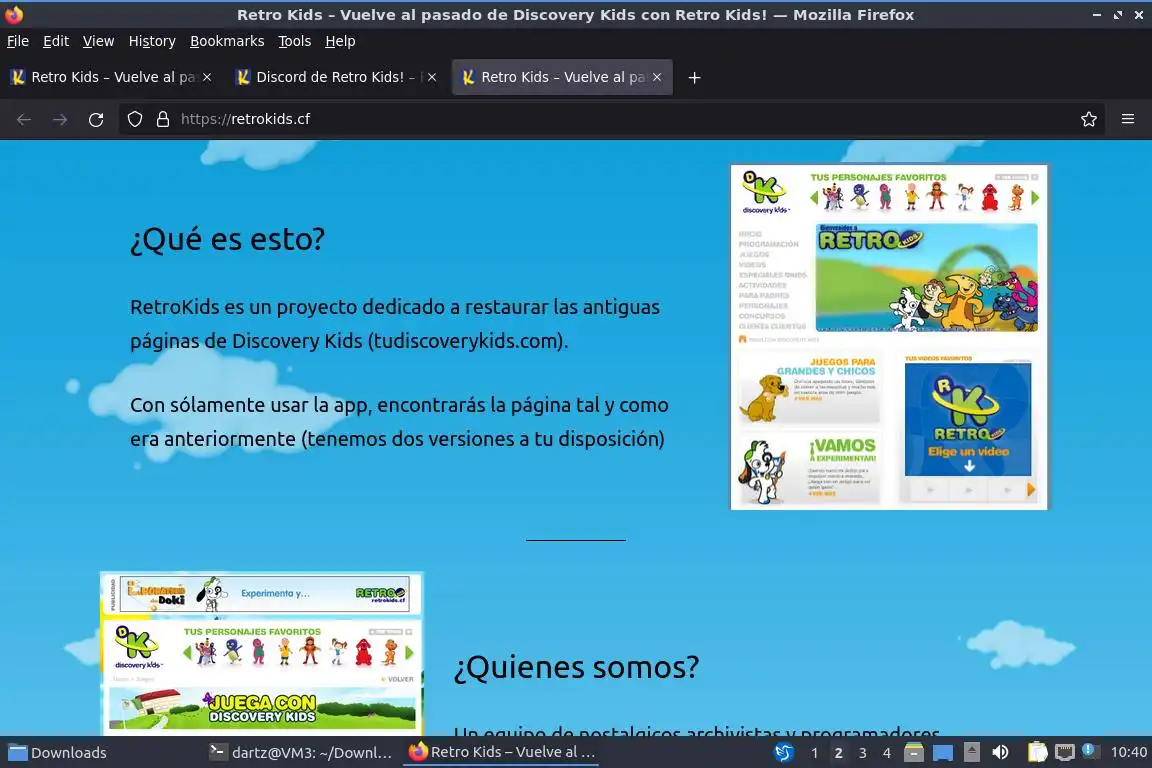This screenshot has height=768, width=1152.
Task: Open the View menu
Action: tap(98, 41)
